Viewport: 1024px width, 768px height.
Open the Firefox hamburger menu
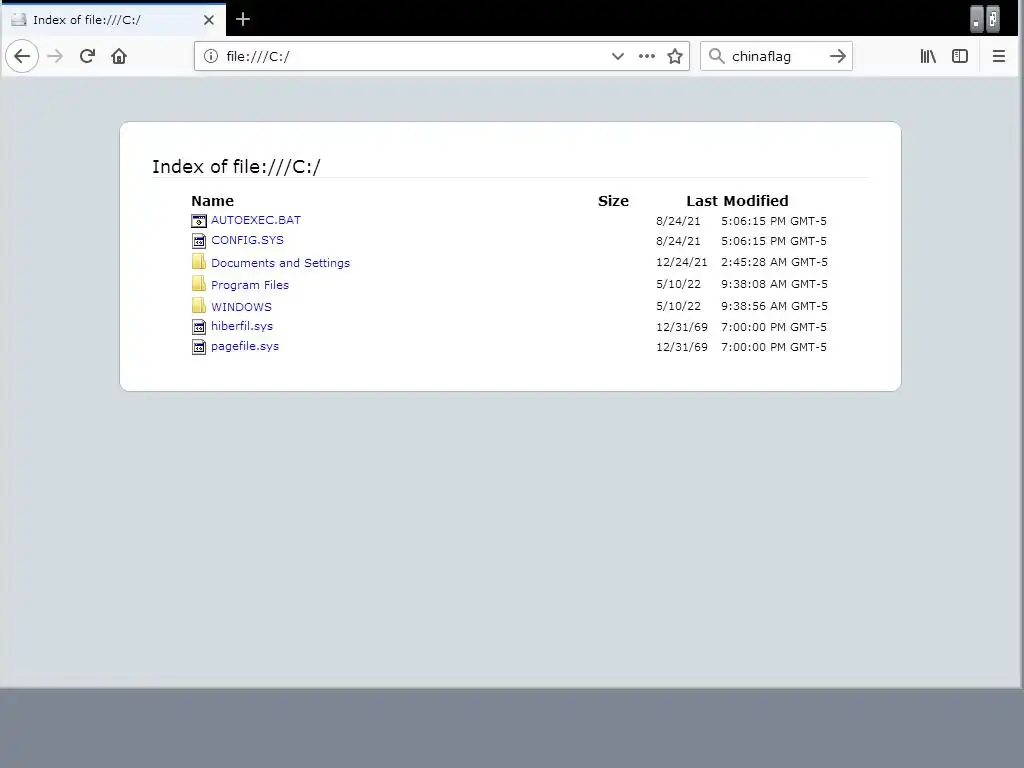999,56
